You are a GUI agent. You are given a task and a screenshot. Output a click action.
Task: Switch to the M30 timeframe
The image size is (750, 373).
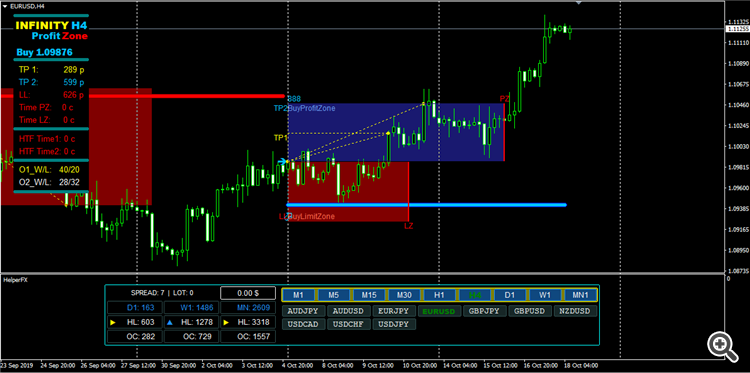coord(404,295)
